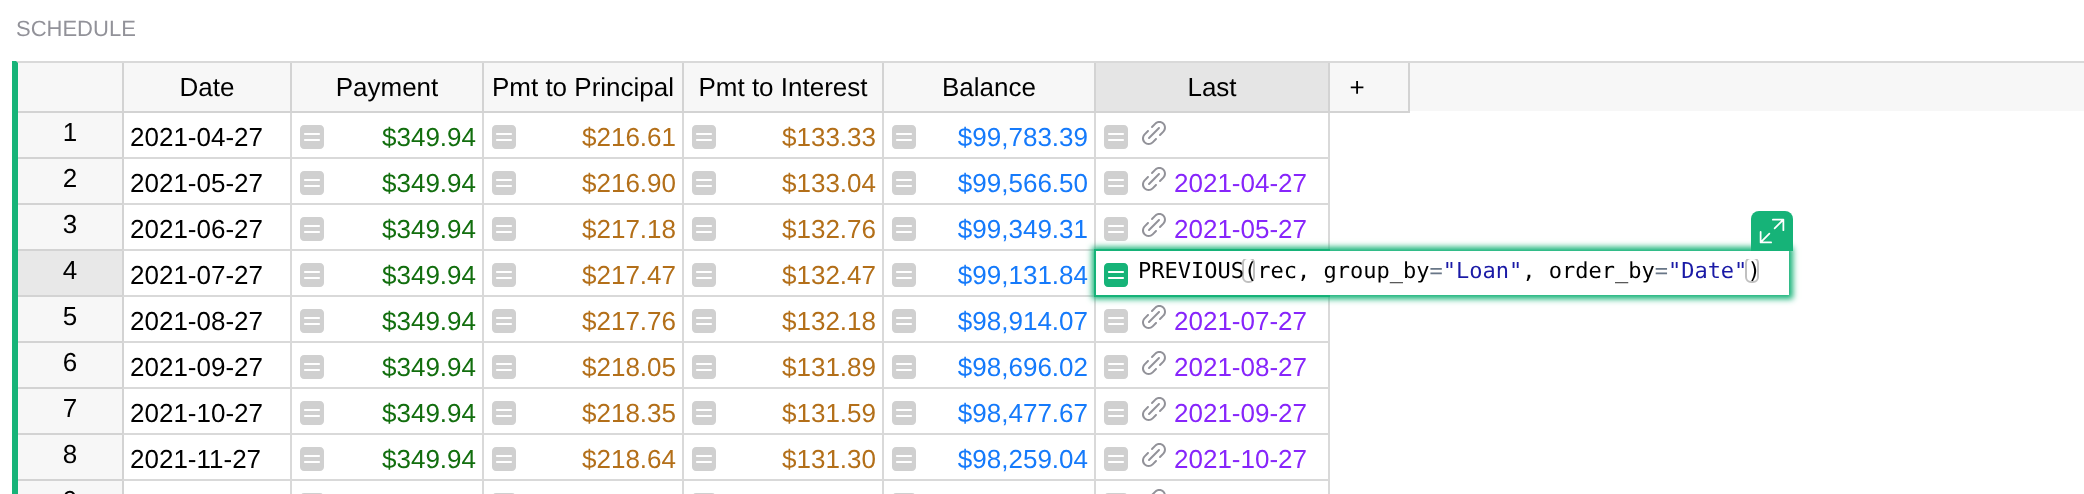The height and width of the screenshot is (494, 2084).
Task: Click the formula icon beside $132.76 interest
Action: (704, 229)
